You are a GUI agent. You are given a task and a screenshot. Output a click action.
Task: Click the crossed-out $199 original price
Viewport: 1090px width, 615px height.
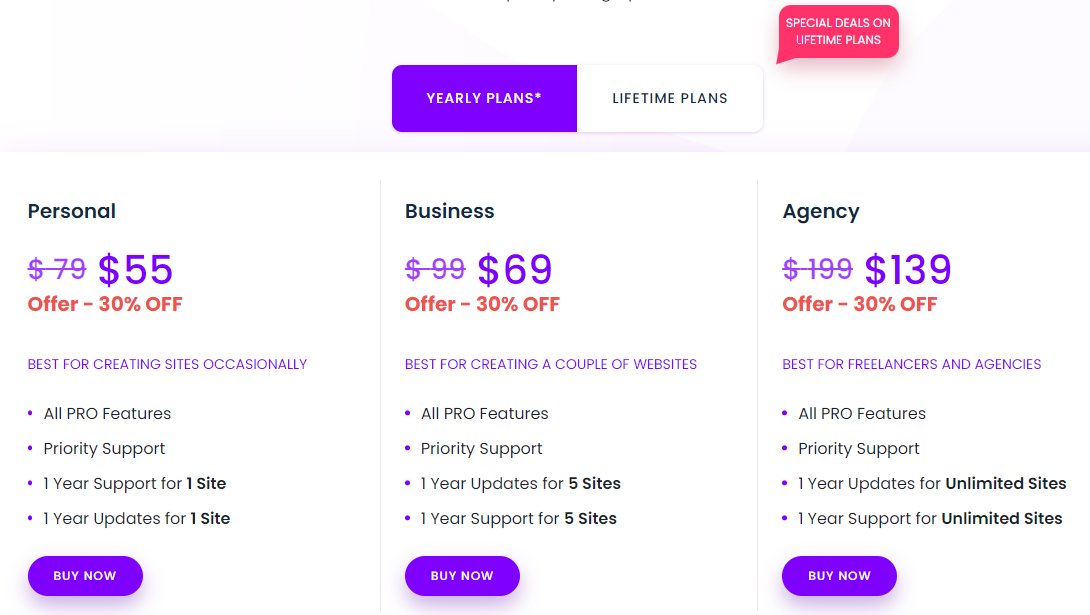817,270
